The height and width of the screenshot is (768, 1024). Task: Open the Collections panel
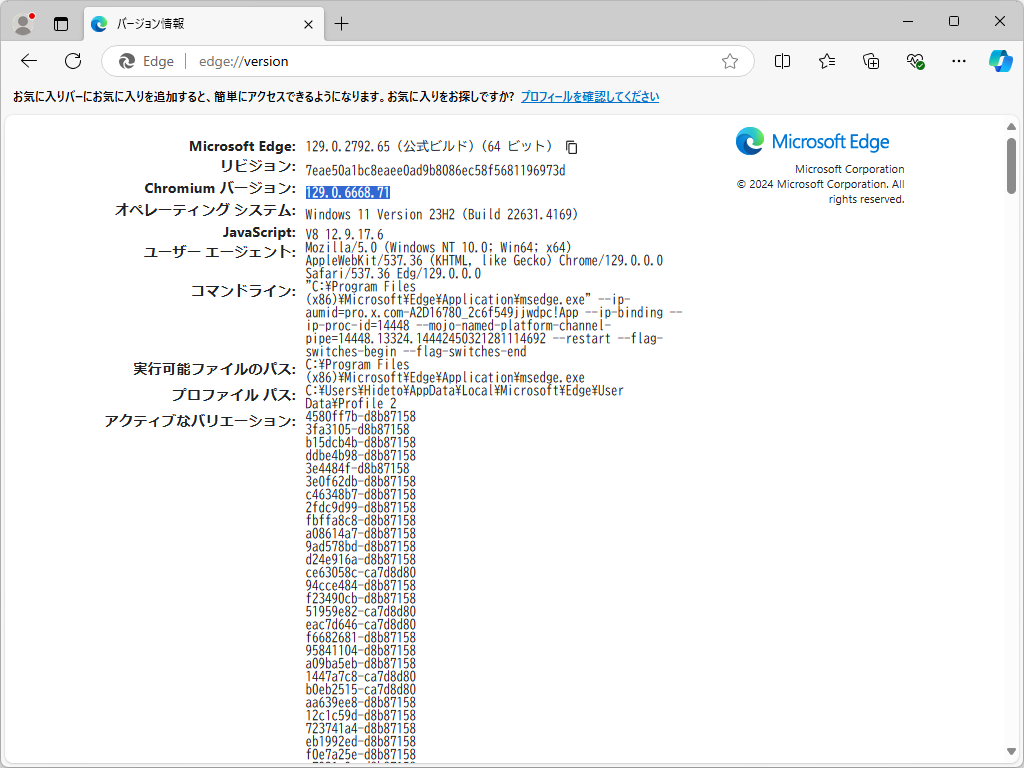pos(870,61)
